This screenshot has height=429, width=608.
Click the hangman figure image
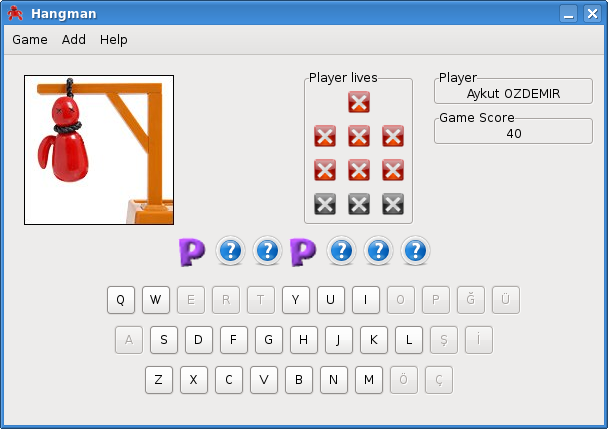pyautogui.click(x=99, y=150)
